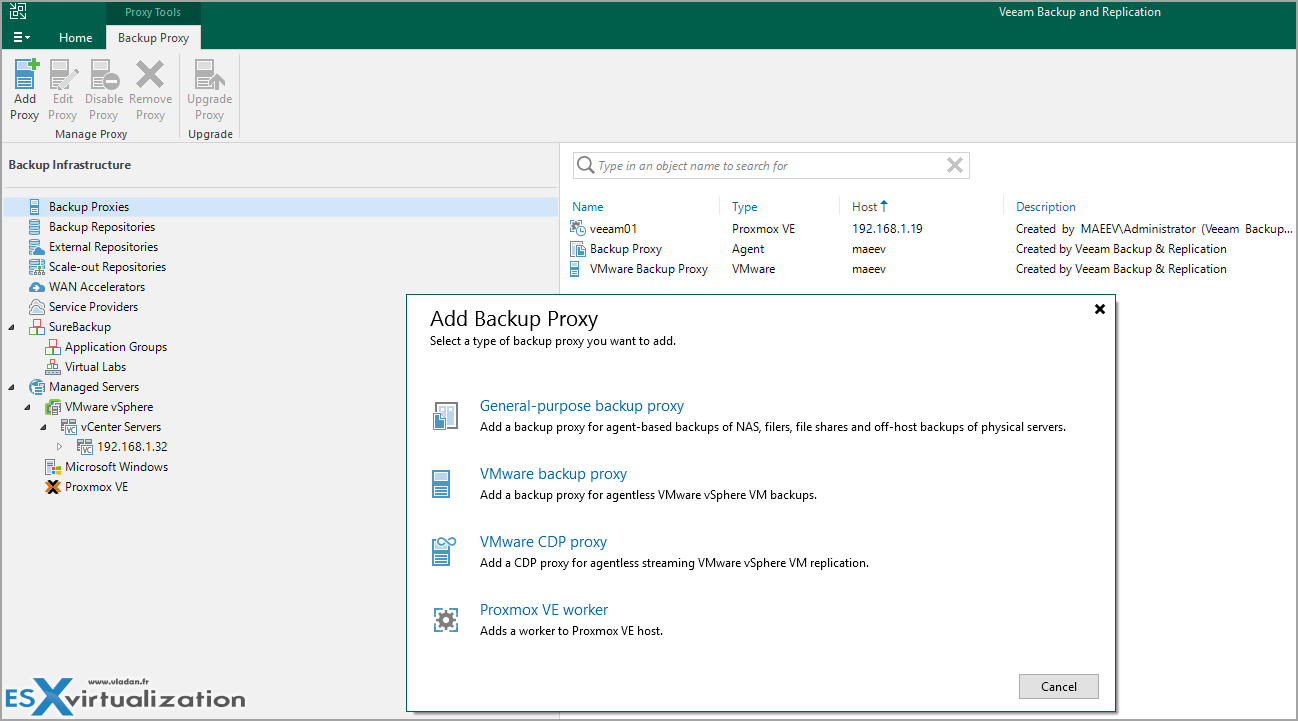
Task: Select the VMware Backup Proxy row
Action: tap(930, 269)
